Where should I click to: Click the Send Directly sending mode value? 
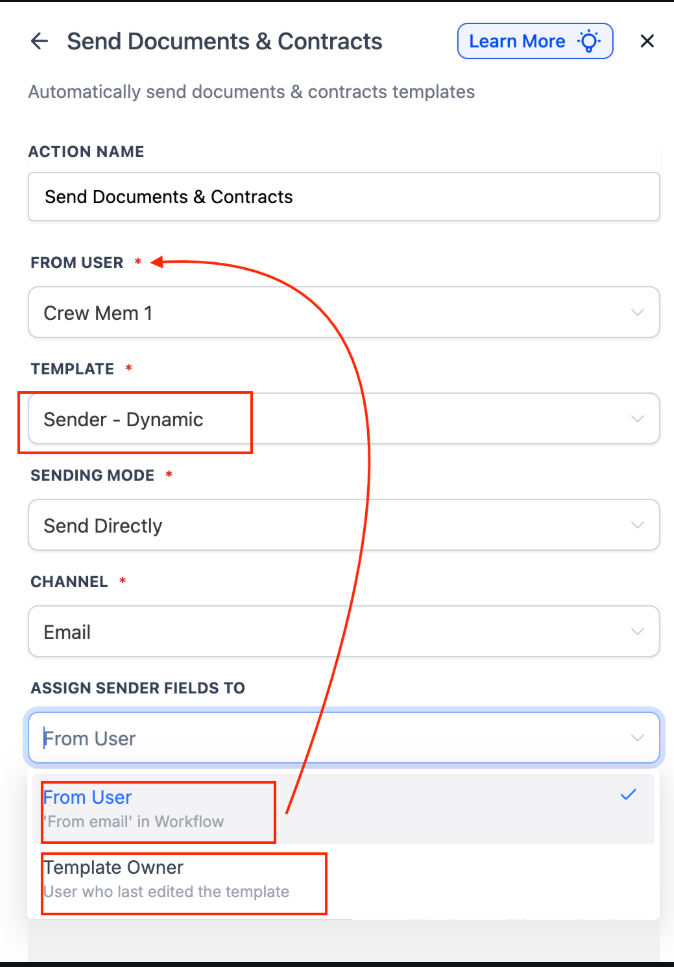pyautogui.click(x=103, y=526)
